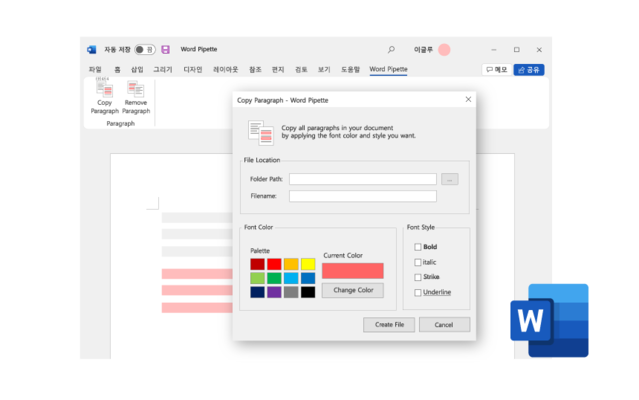
Task: Click the search magnifier in title bar
Action: 391,50
